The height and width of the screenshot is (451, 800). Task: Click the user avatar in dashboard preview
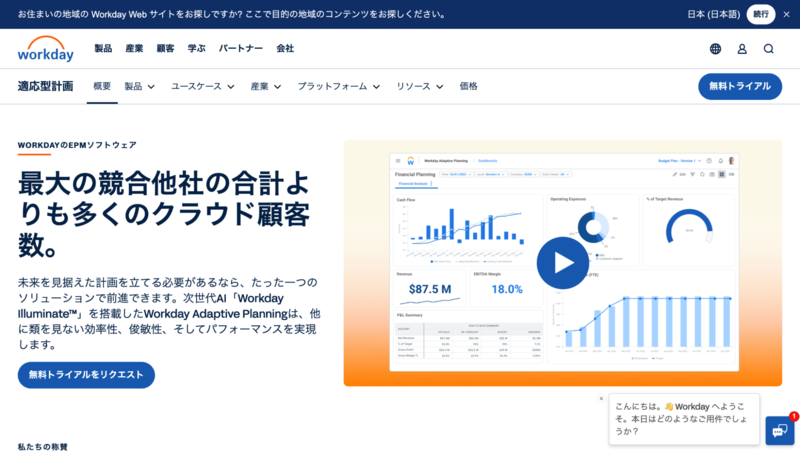(731, 161)
